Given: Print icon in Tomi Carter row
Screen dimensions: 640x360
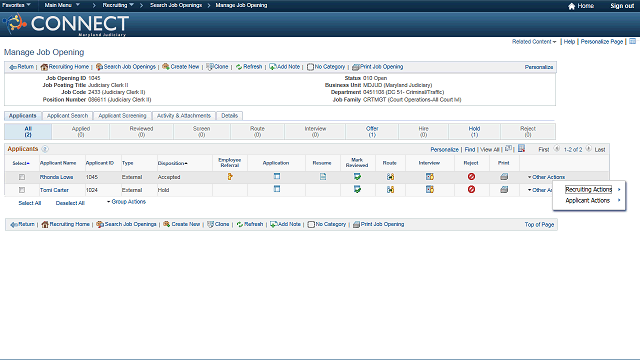Looking at the screenshot, I should tap(504, 189).
